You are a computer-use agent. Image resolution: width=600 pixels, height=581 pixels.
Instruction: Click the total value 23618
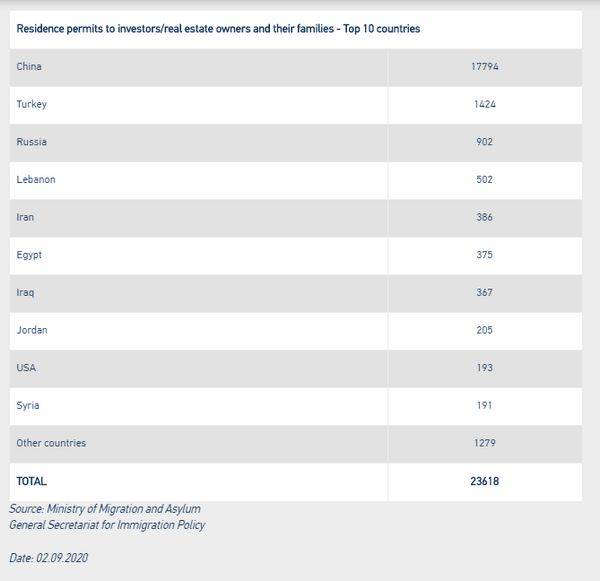point(484,481)
